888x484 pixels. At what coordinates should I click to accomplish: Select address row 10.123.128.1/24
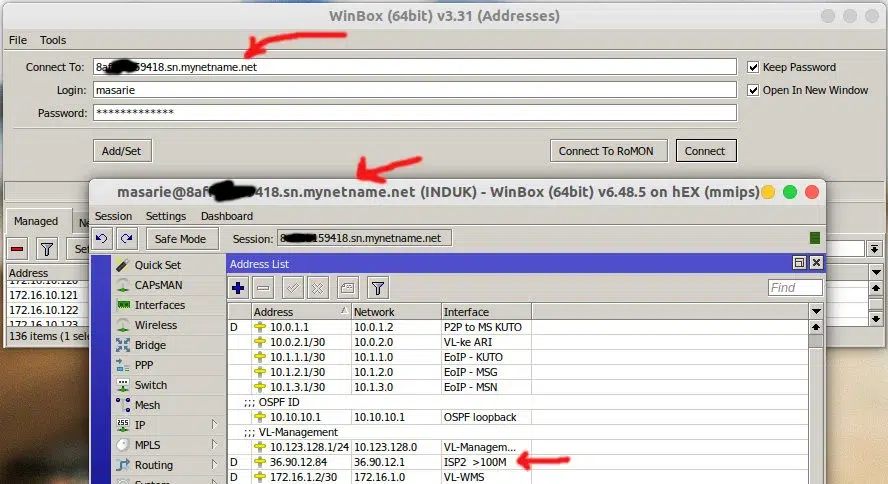tap(518, 447)
